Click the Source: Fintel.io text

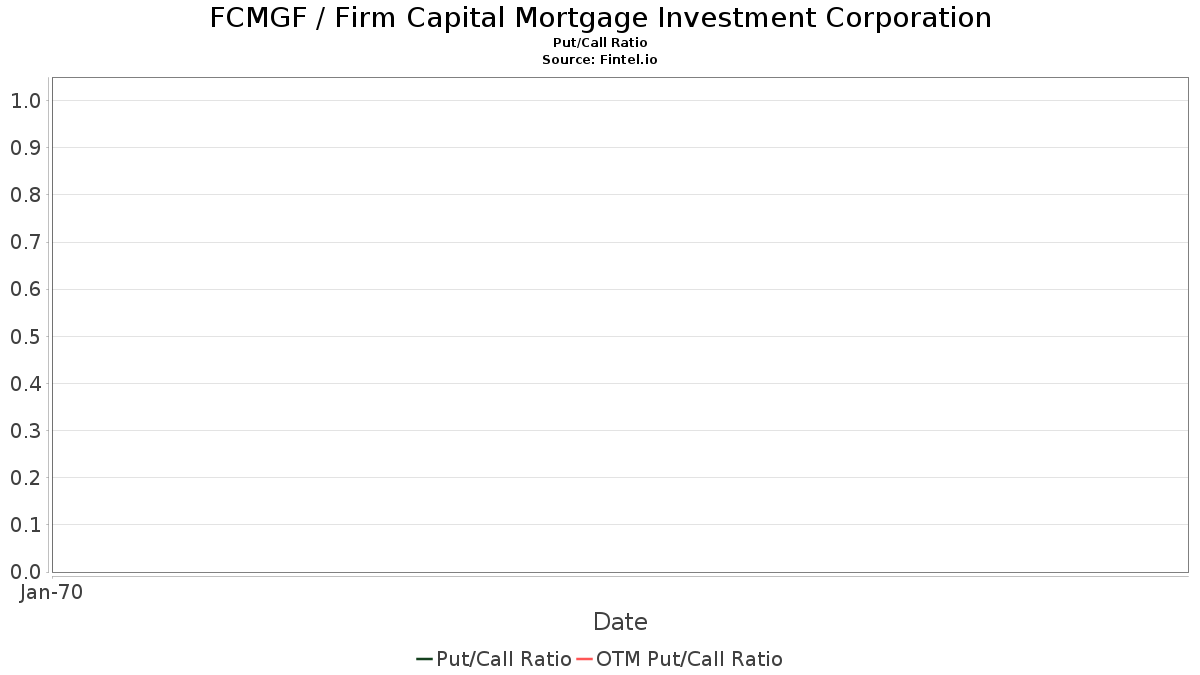(x=600, y=60)
